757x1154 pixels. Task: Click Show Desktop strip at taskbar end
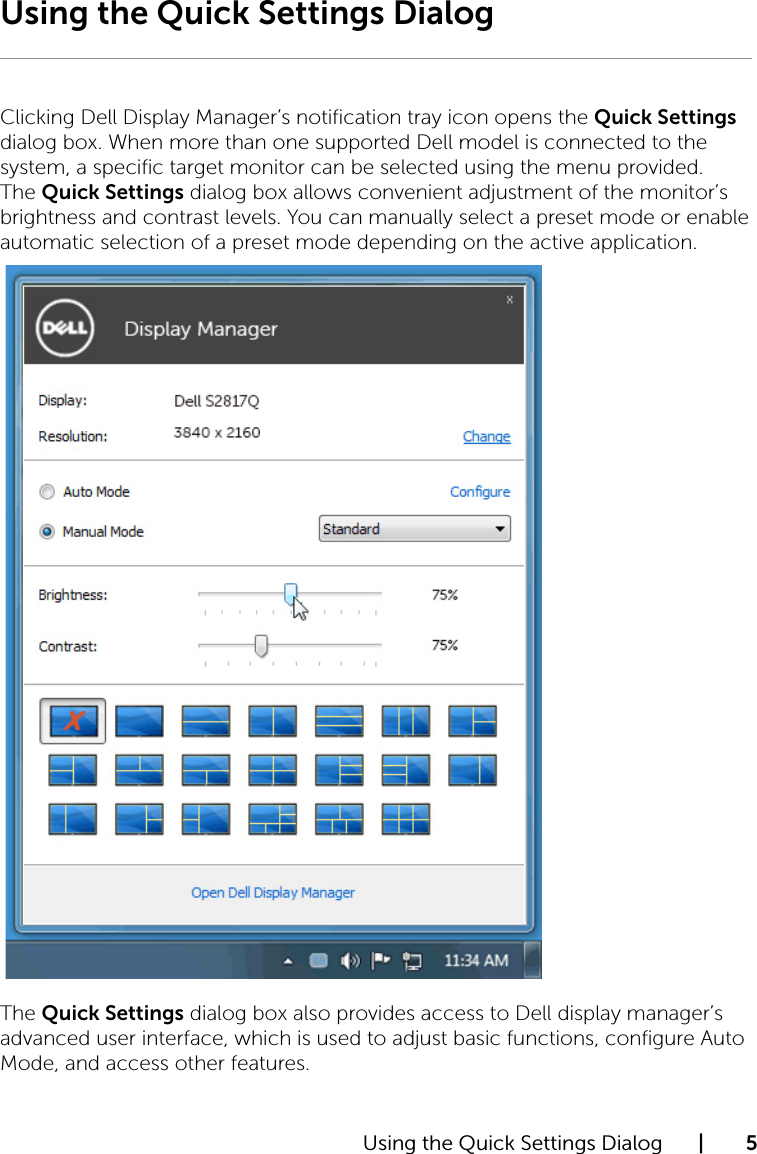point(533,960)
